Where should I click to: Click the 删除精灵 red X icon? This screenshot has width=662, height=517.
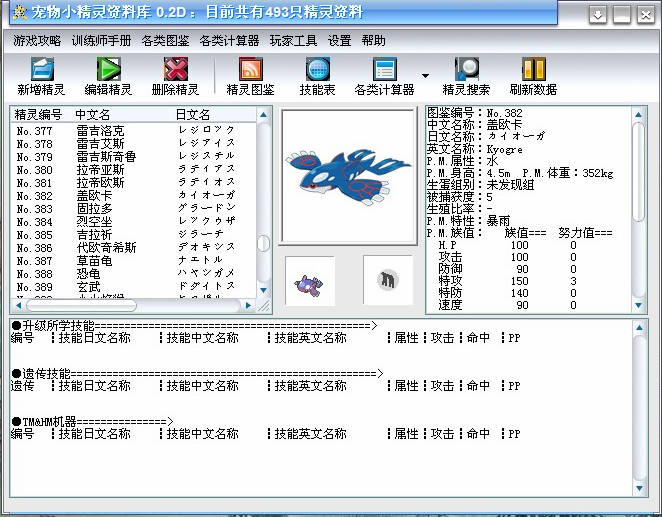(x=176, y=69)
